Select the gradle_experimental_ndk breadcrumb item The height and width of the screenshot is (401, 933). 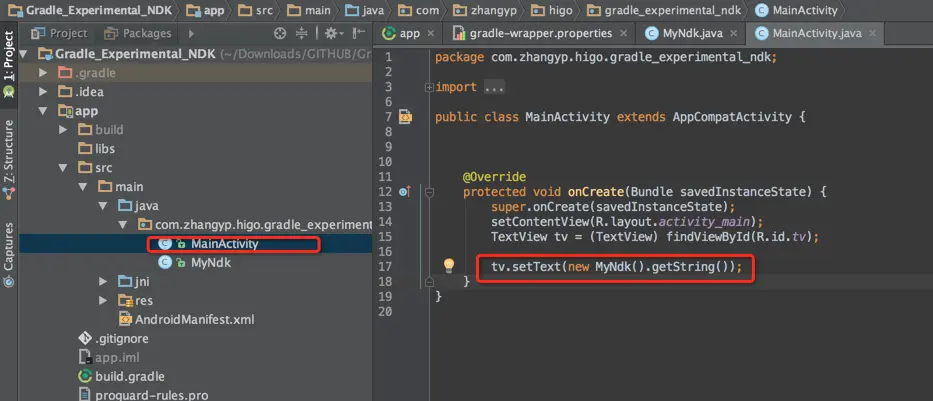point(664,10)
